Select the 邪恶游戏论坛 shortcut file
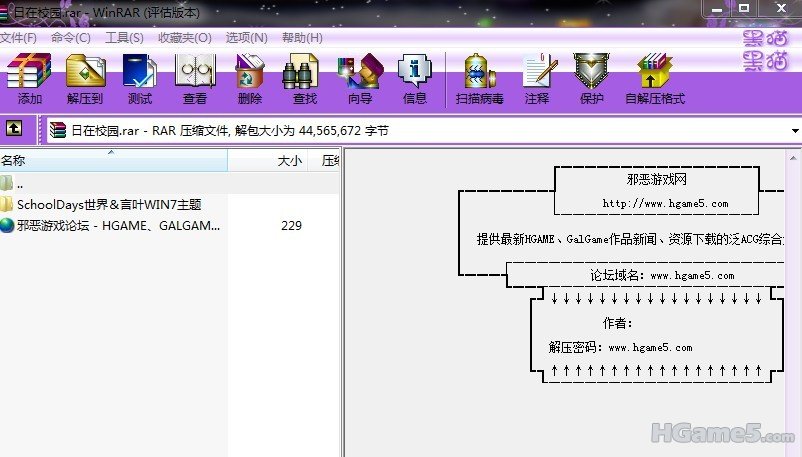802x457 pixels. click(x=118, y=225)
